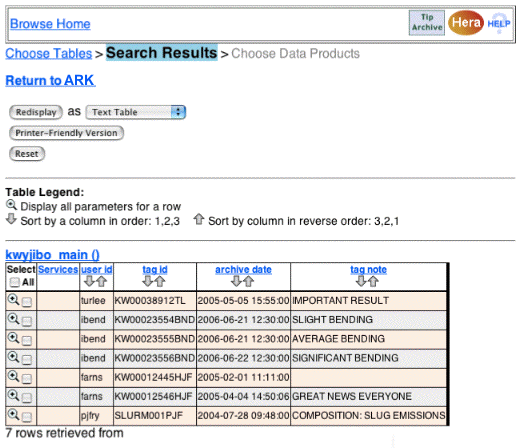
Task: Click the tag id cell KW00038912TL
Action: [150, 301]
